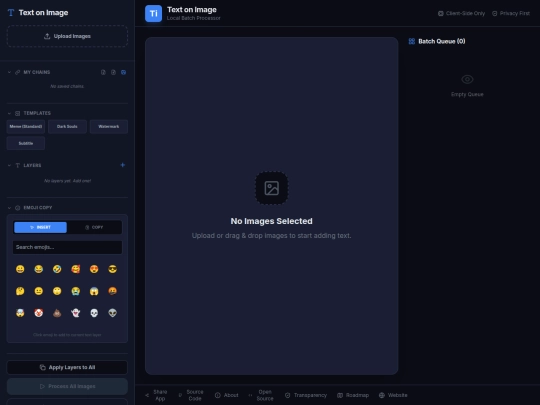
Task: Collapse the My Chains section chevron
Action: [x=9, y=72]
